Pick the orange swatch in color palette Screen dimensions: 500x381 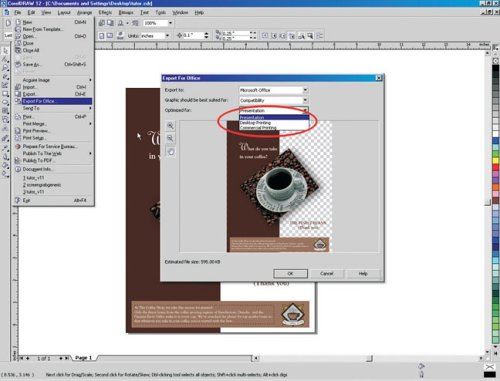pos(496,187)
